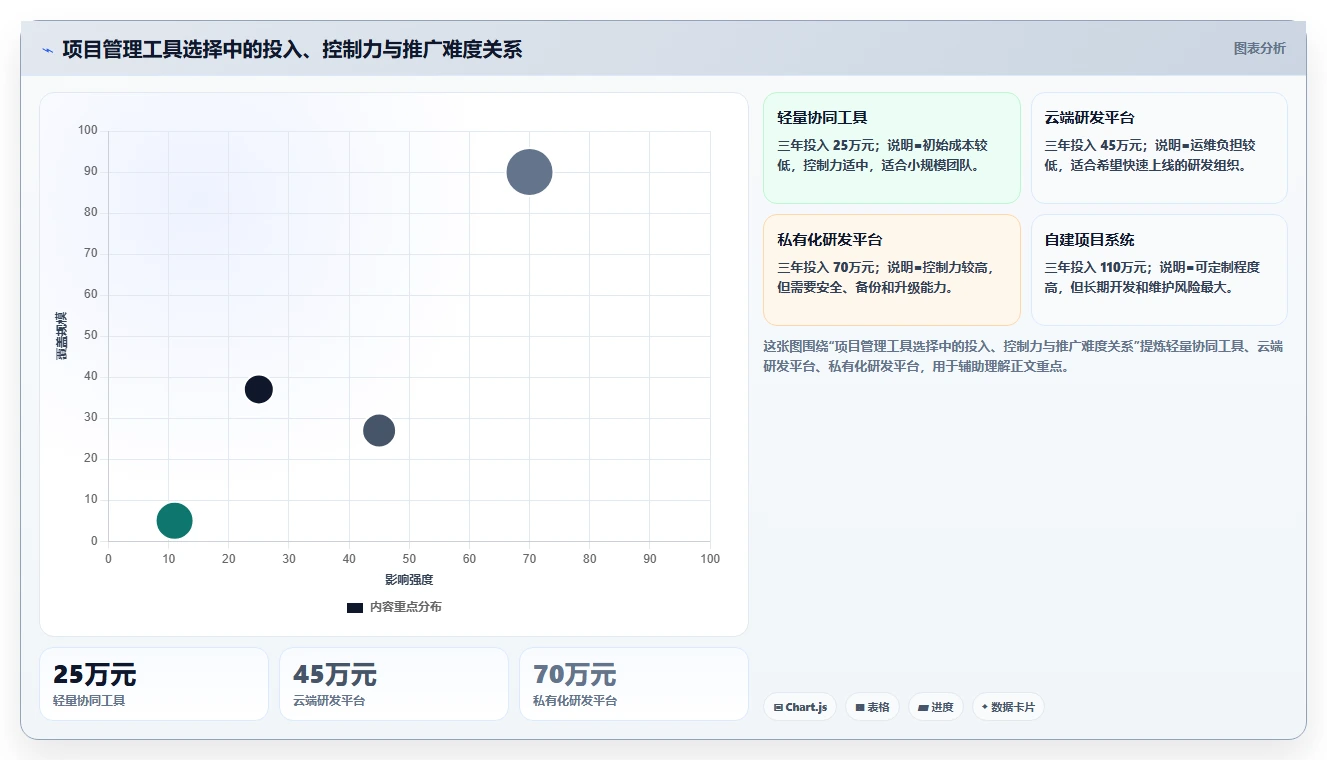The height and width of the screenshot is (760, 1327).
Task: Click the 45万元 stat card
Action: [394, 684]
